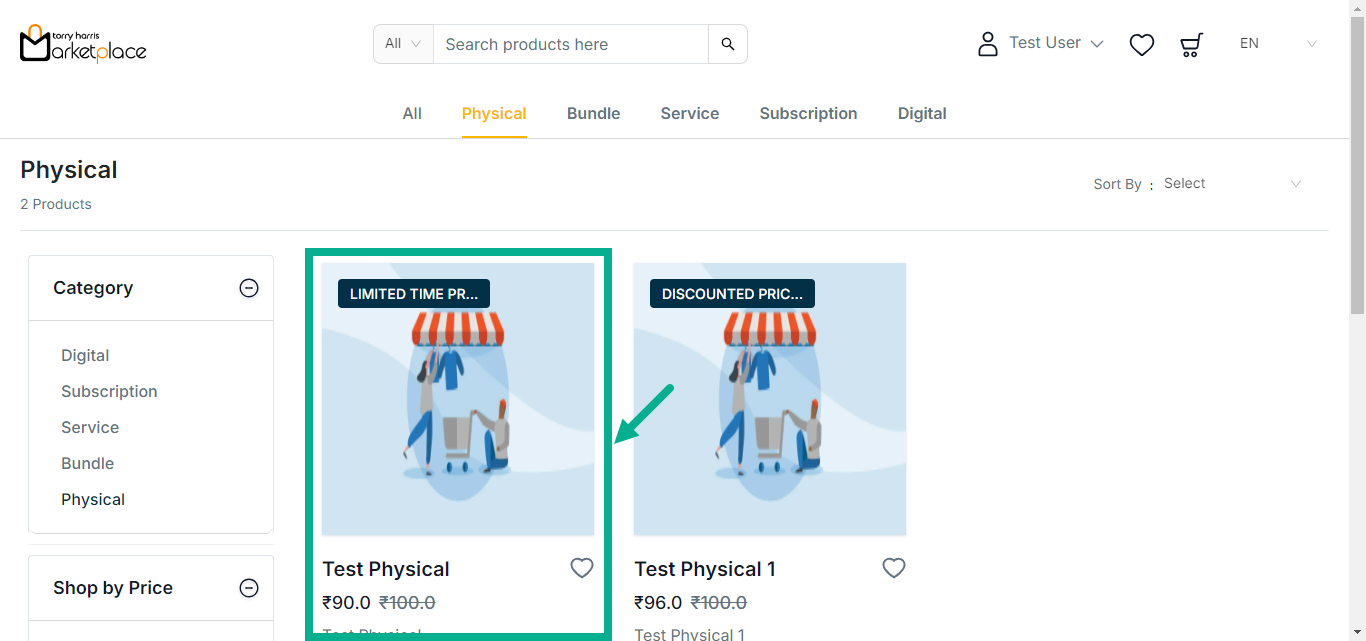This screenshot has width=1366, height=641.
Task: Select the Digital tab
Action: [x=922, y=114]
